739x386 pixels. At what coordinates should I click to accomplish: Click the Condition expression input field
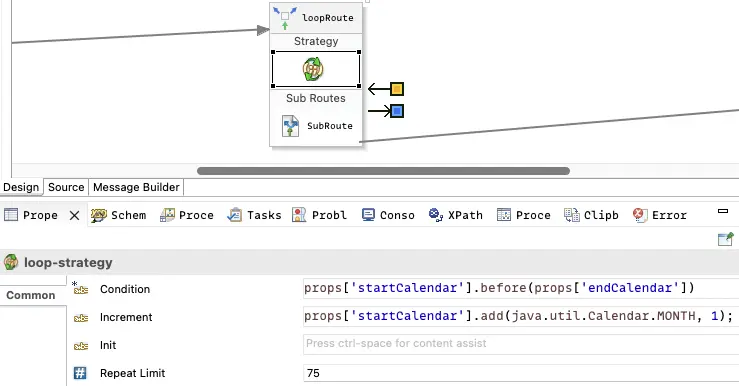coord(521,288)
